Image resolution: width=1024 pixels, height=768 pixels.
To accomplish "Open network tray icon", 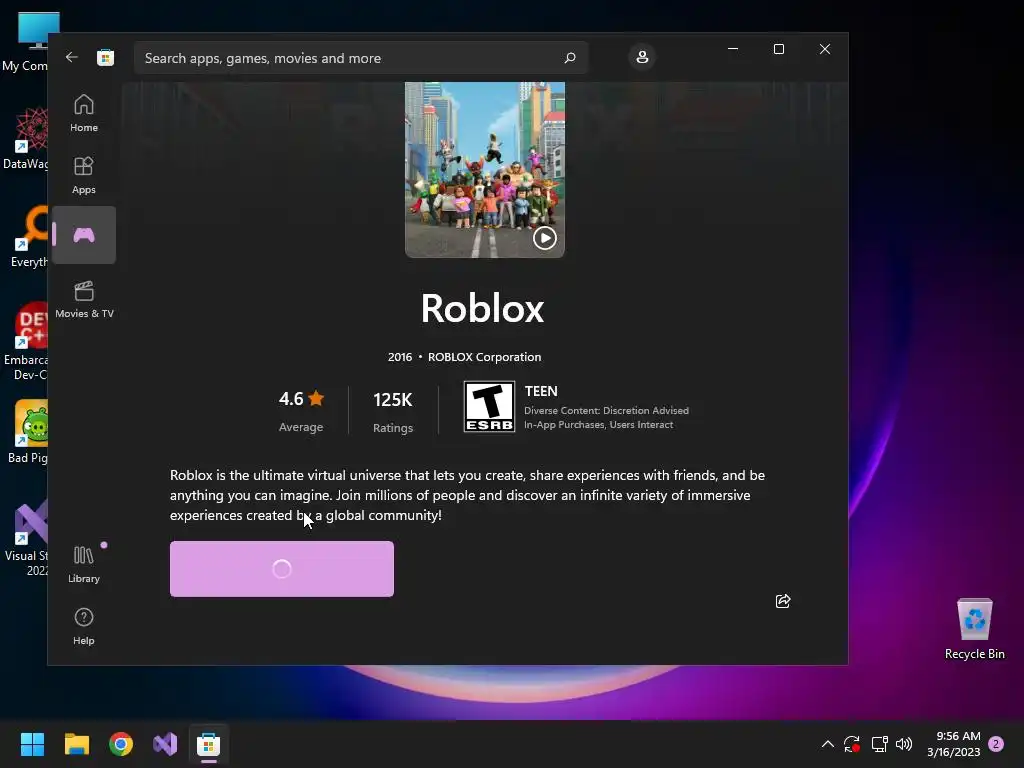I will pos(879,744).
